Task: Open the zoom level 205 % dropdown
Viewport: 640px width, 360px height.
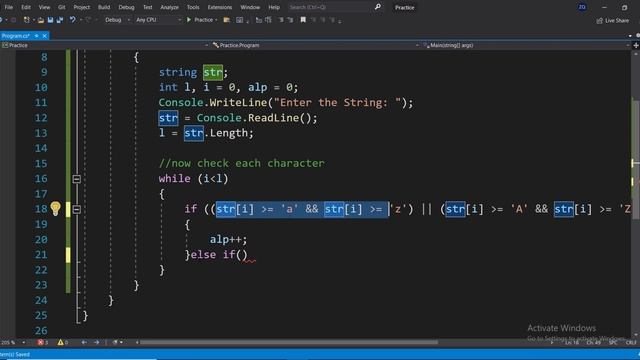Action: tap(13, 342)
